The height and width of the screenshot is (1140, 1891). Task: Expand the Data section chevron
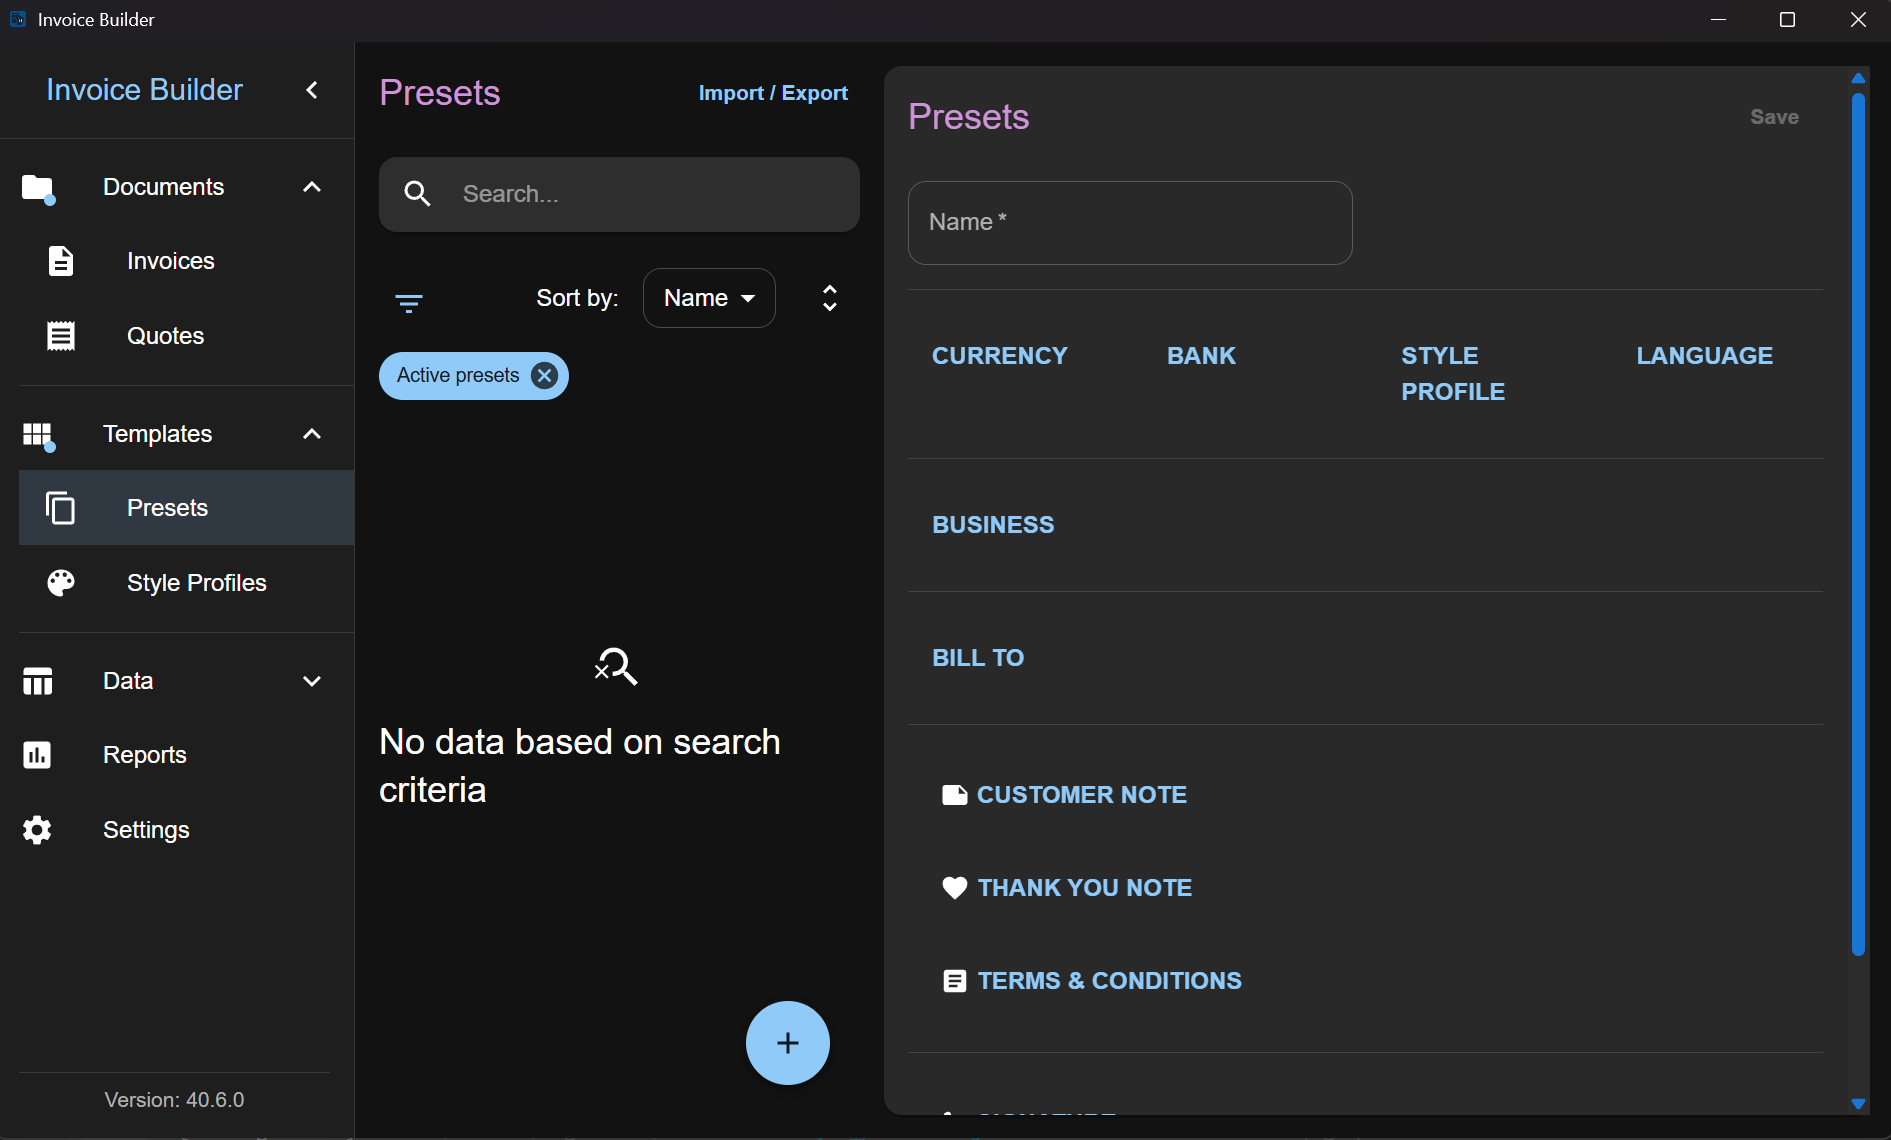point(312,681)
